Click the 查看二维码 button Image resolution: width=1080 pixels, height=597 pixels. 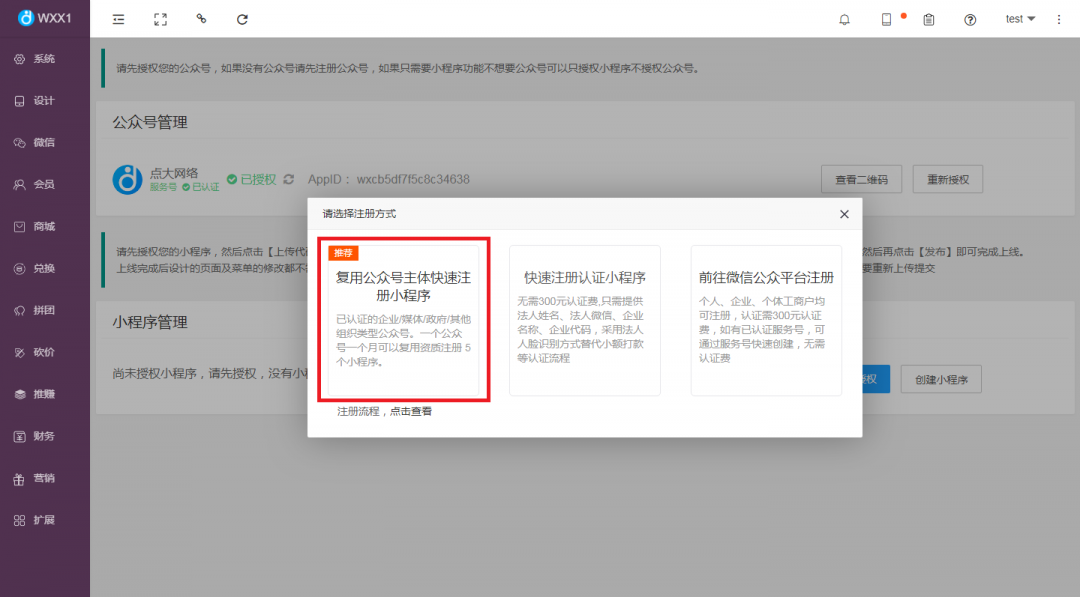point(863,179)
